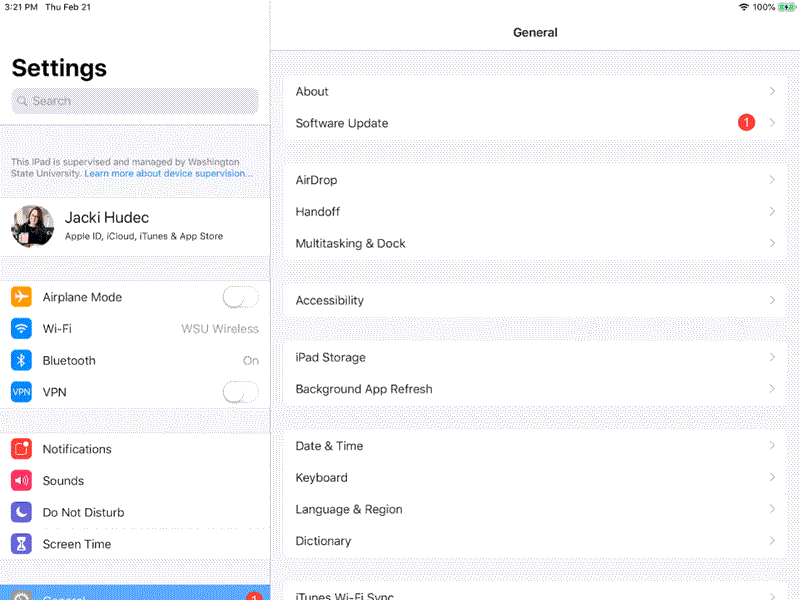Click the Settings search field
Screen dimensions: 800x600
click(135, 101)
